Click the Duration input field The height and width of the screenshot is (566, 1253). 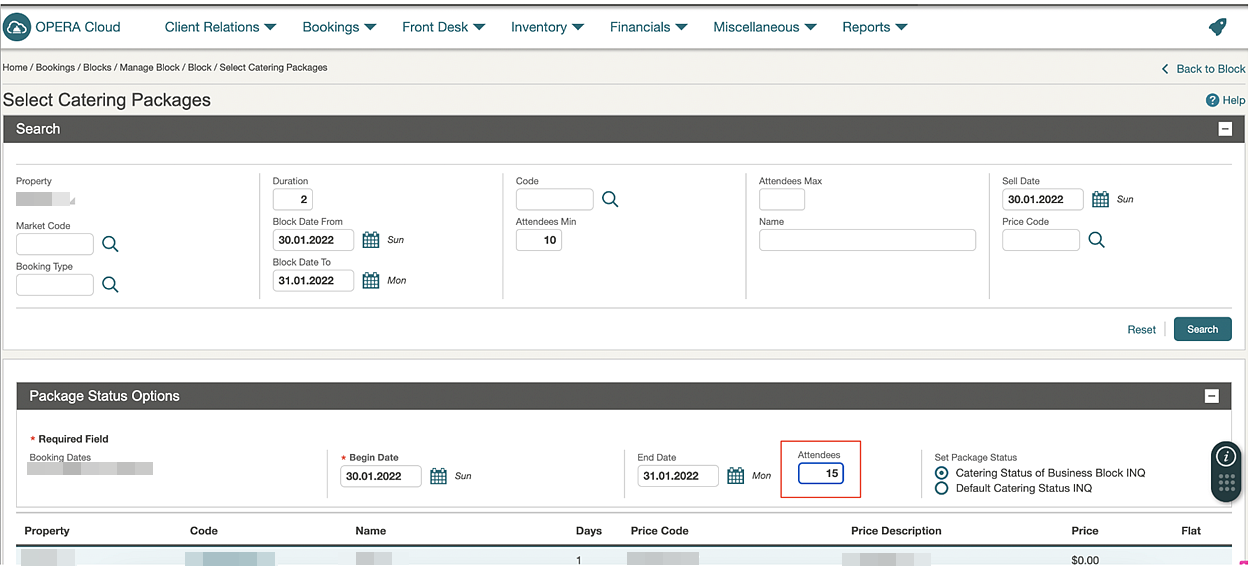tap(292, 199)
